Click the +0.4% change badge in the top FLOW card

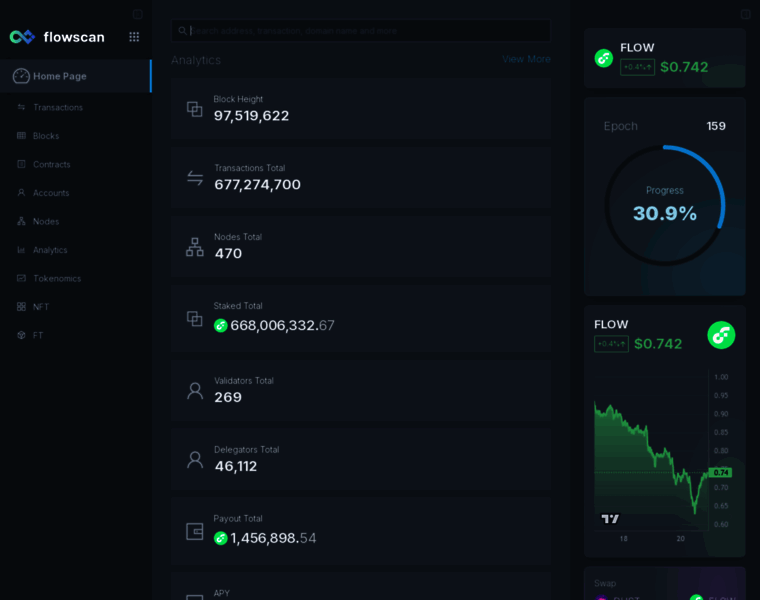(x=637, y=67)
